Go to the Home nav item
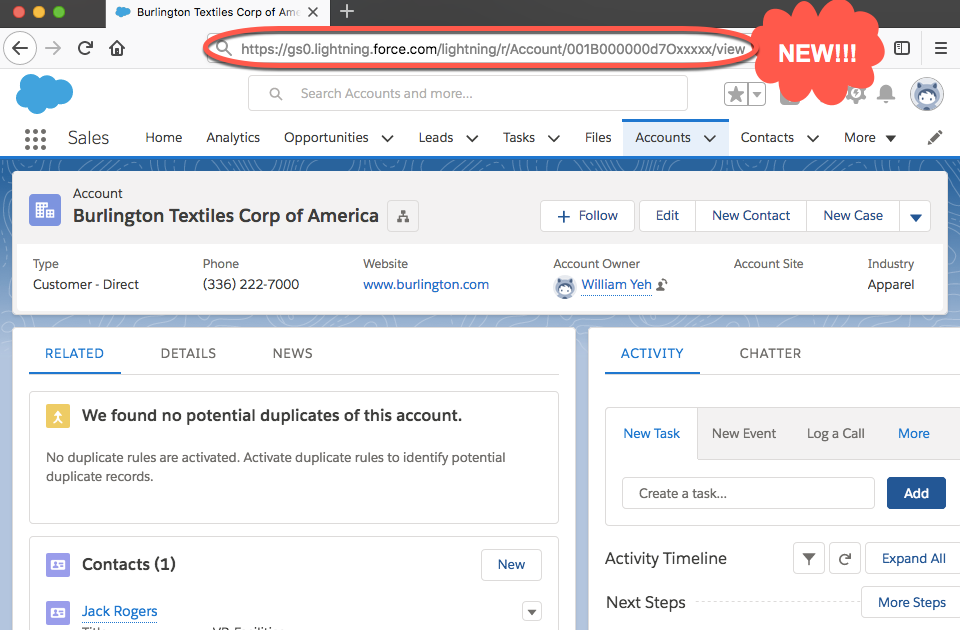This screenshot has height=630, width=960. (x=163, y=138)
